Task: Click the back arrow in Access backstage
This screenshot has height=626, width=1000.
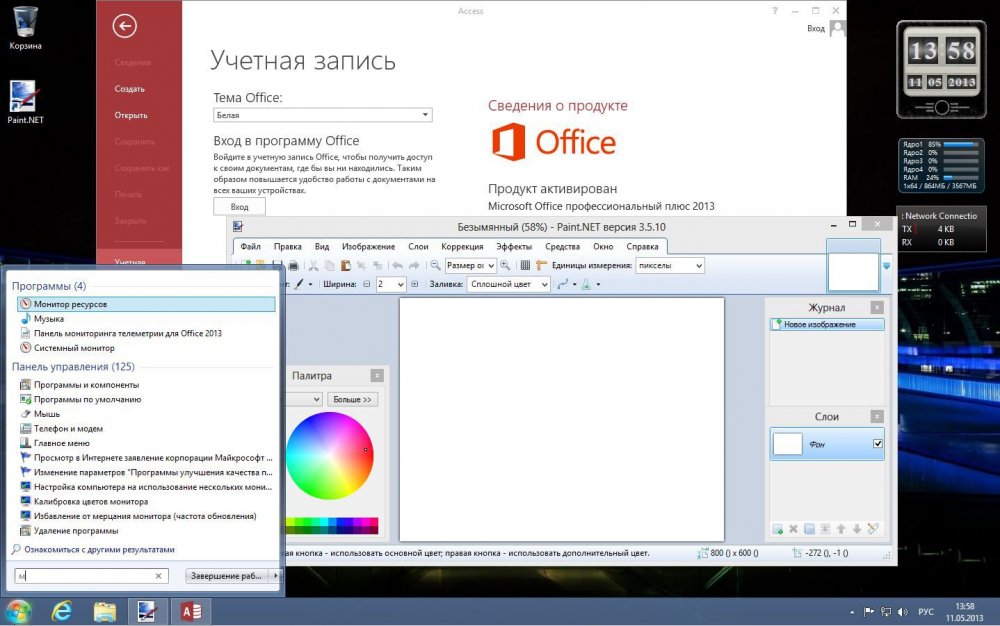Action: (124, 26)
